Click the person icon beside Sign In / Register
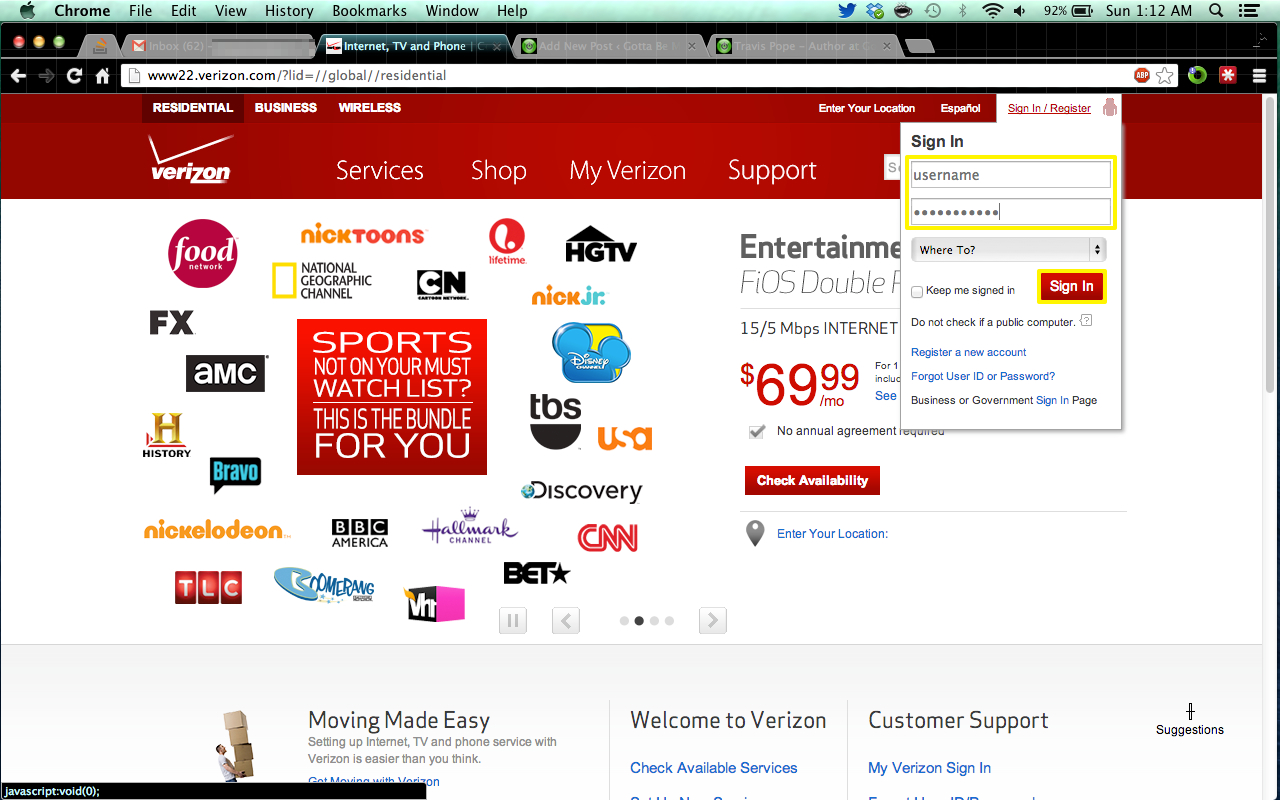The image size is (1280, 800). [x=1109, y=107]
